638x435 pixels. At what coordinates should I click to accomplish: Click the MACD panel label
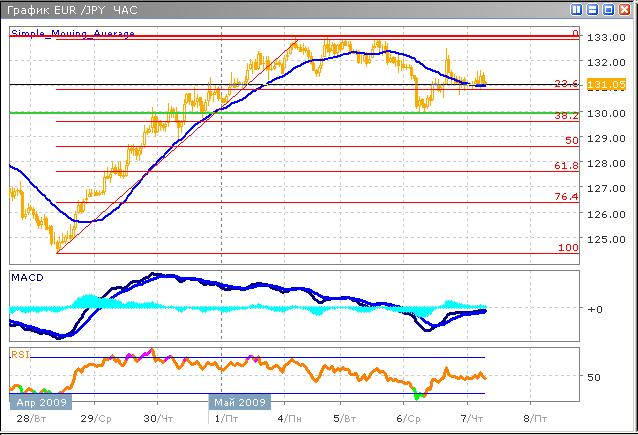click(x=25, y=276)
